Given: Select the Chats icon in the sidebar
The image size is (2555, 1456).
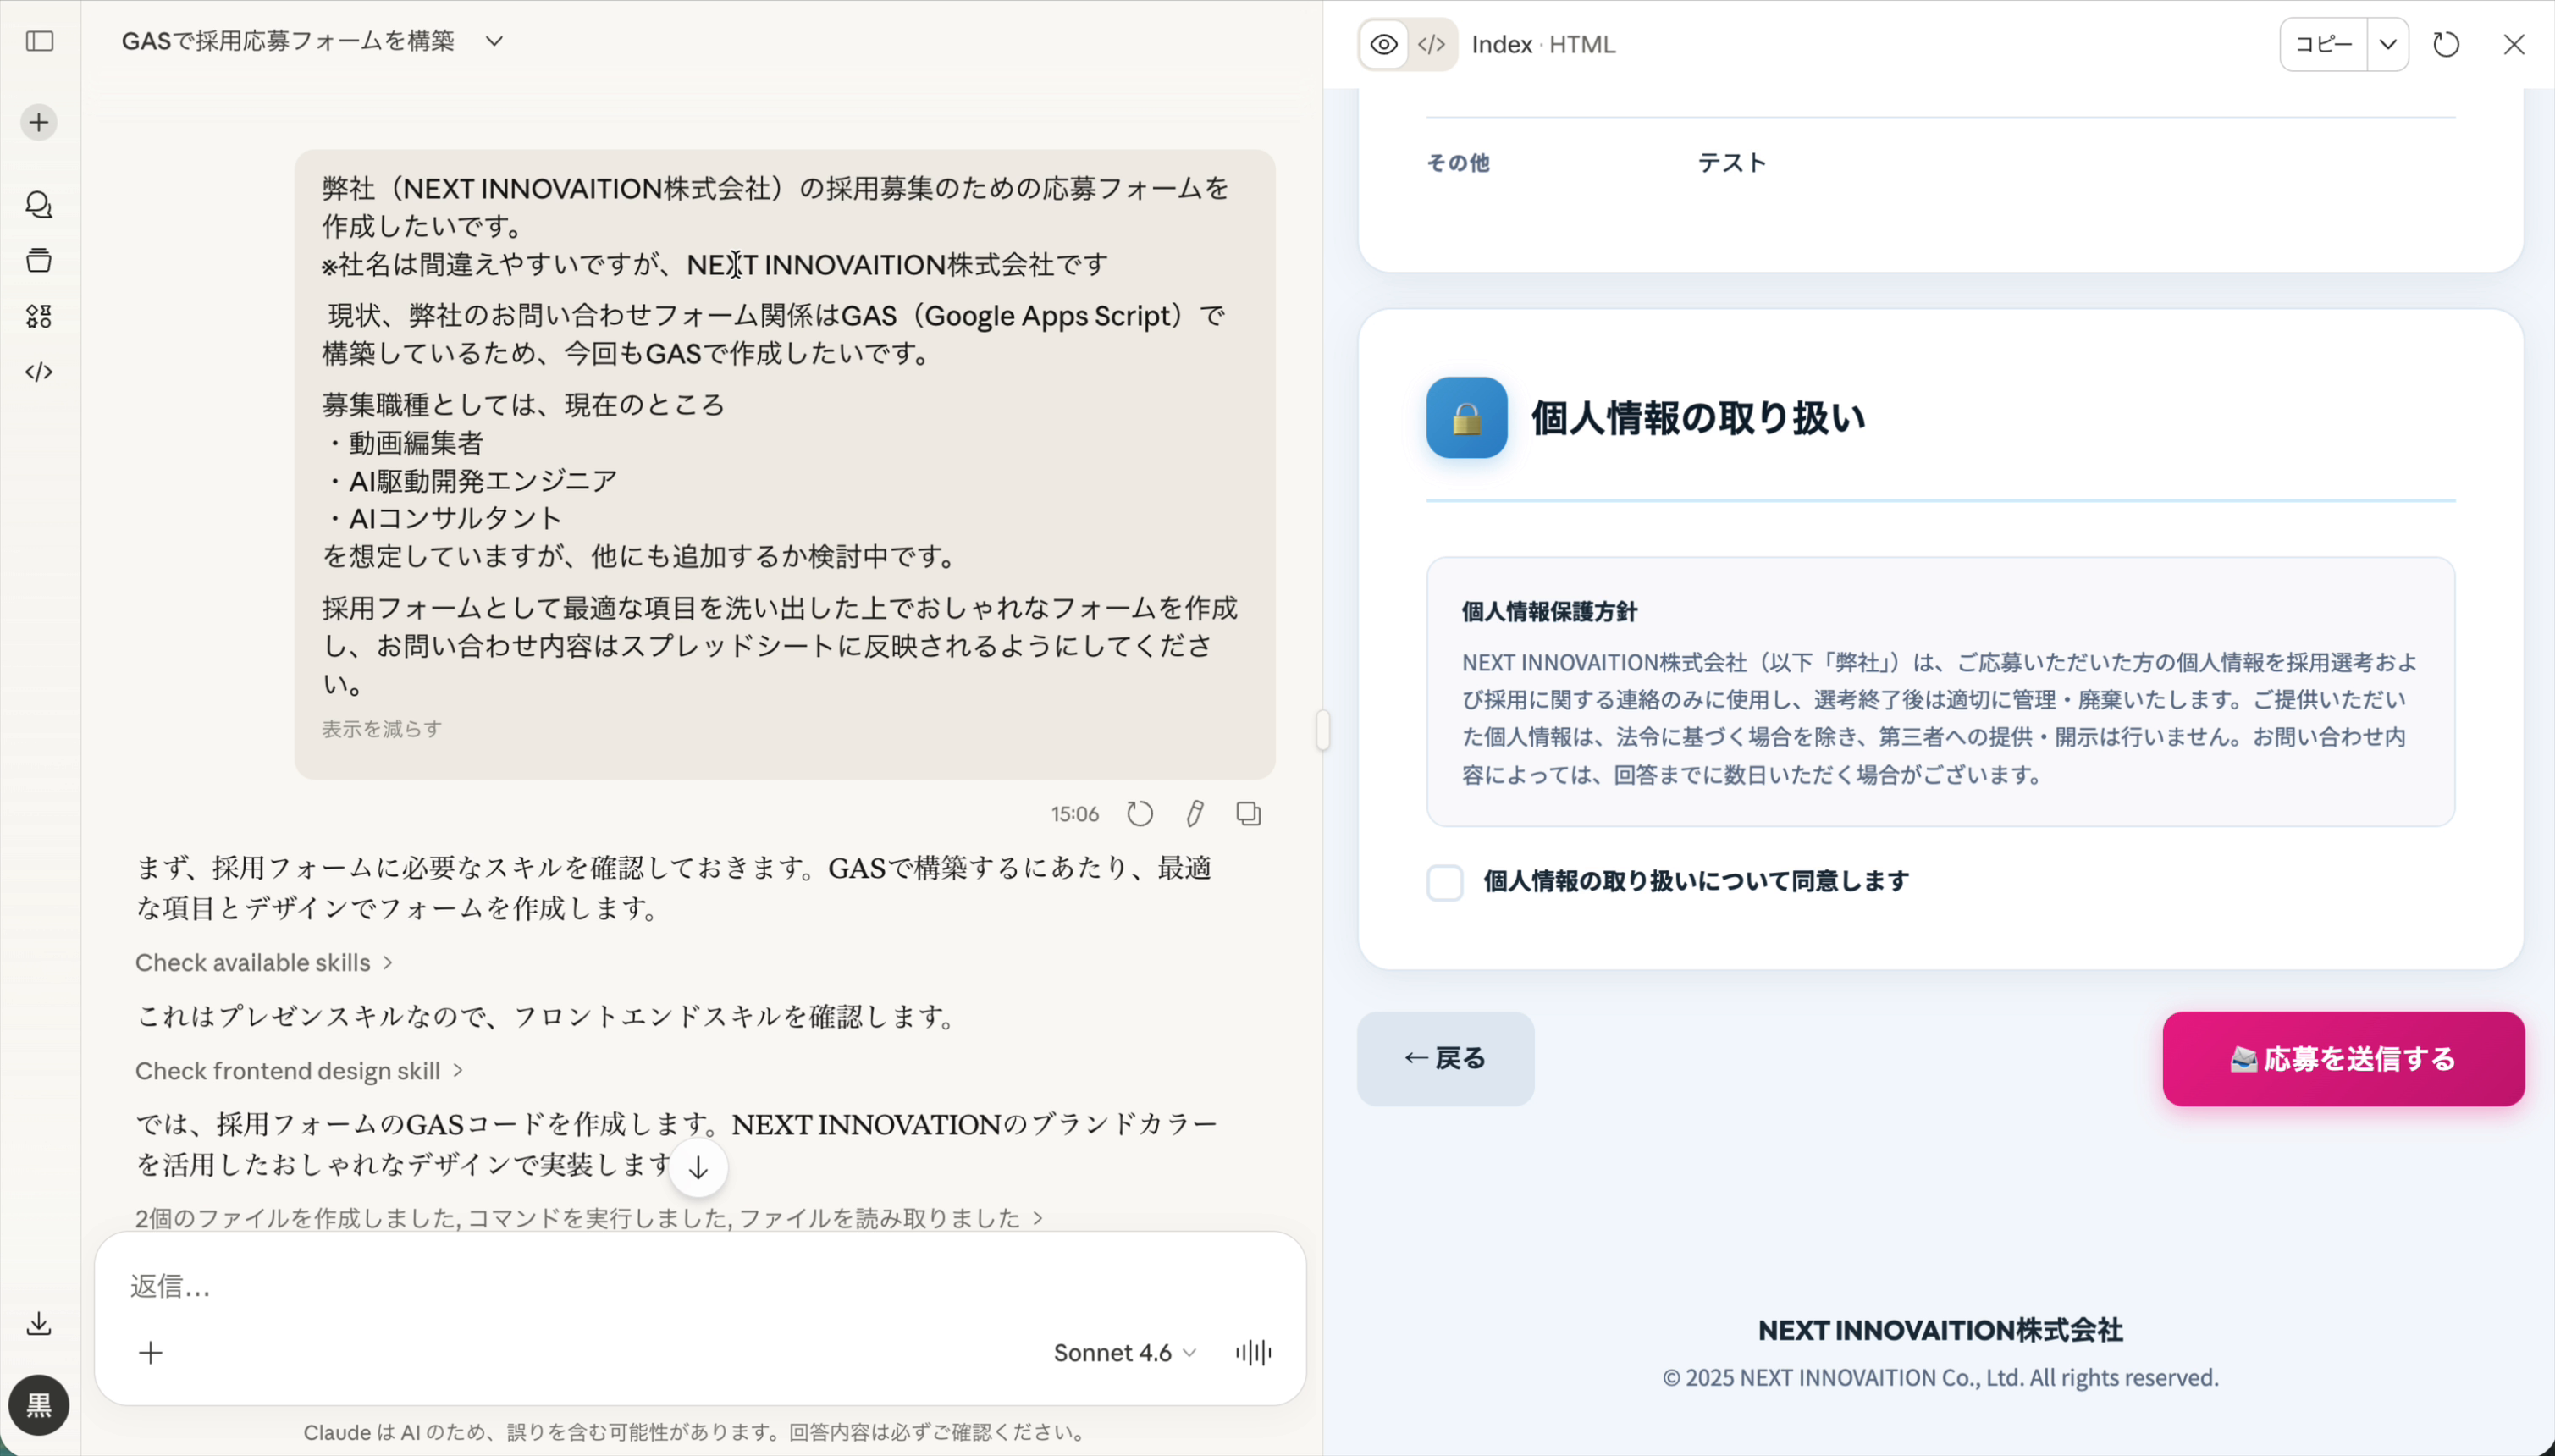Looking at the screenshot, I should (38, 205).
